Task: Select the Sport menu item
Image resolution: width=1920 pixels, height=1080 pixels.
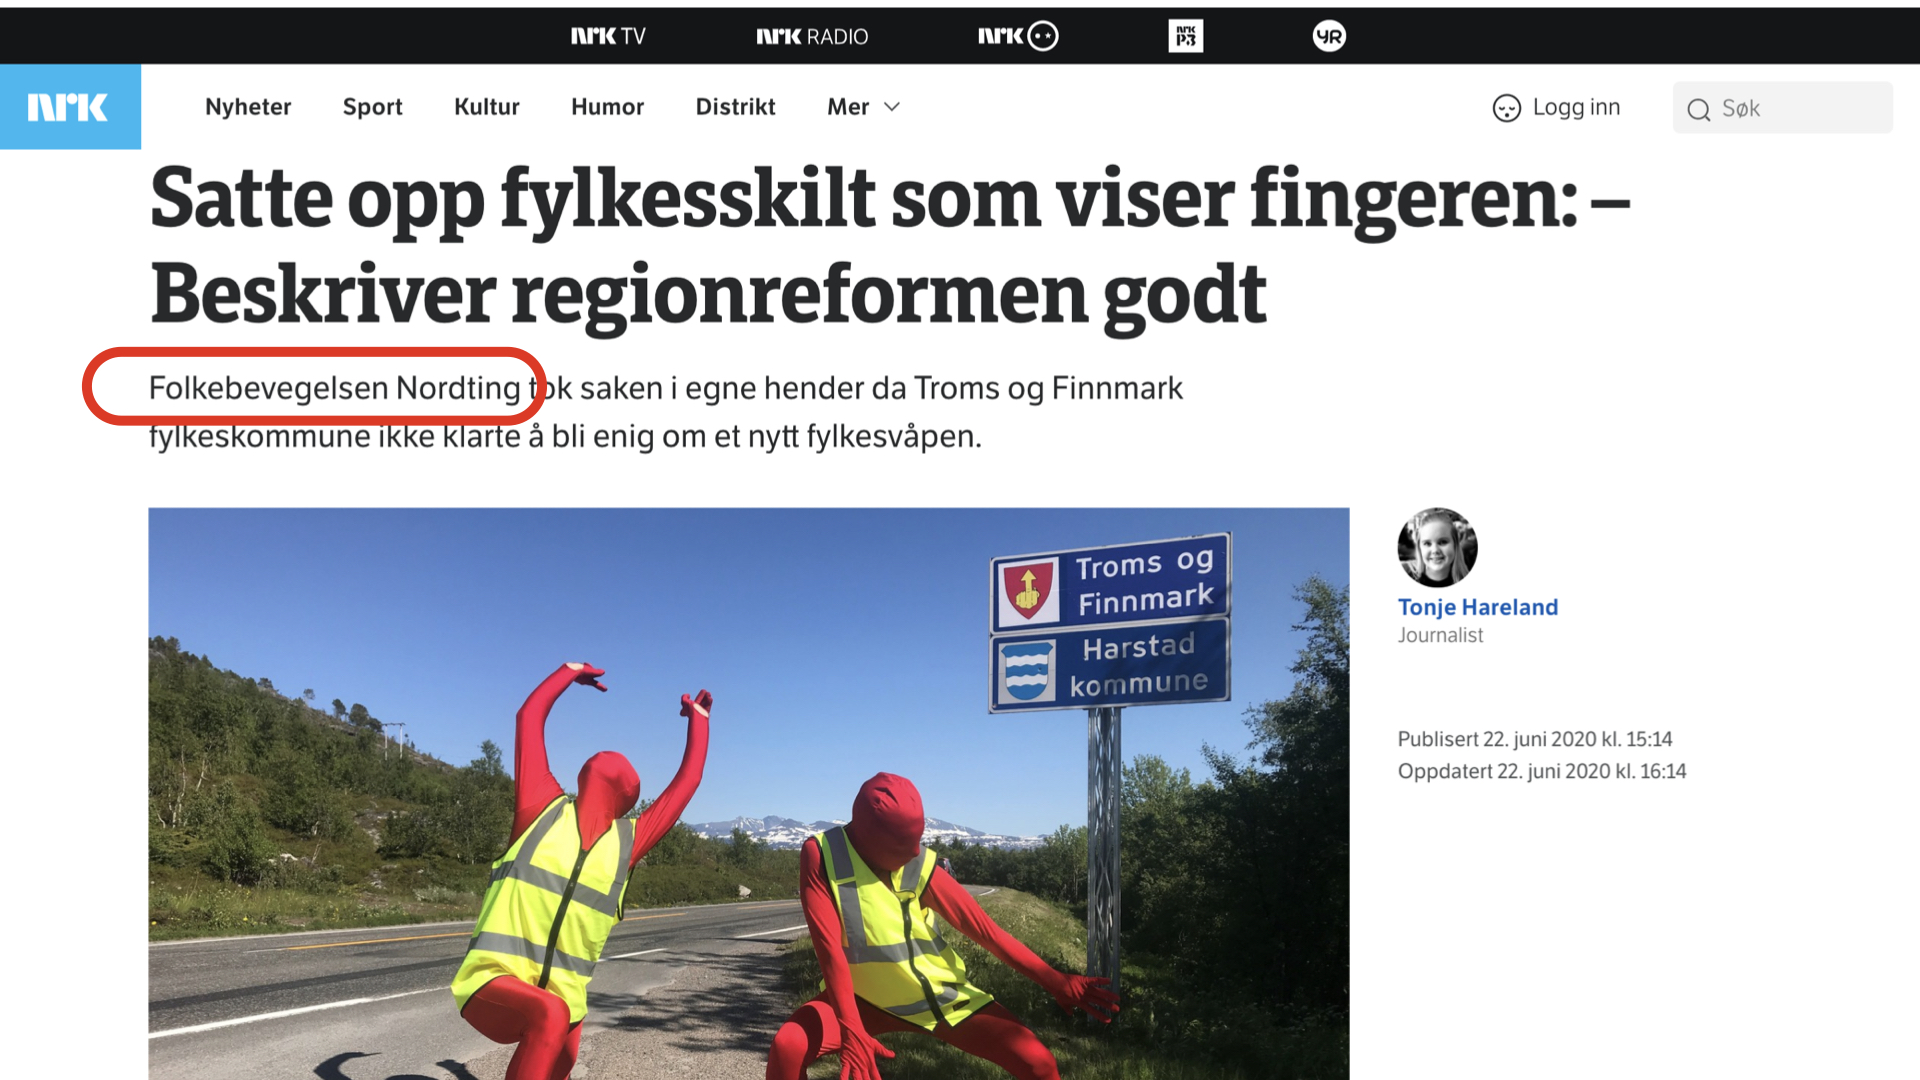Action: click(372, 107)
